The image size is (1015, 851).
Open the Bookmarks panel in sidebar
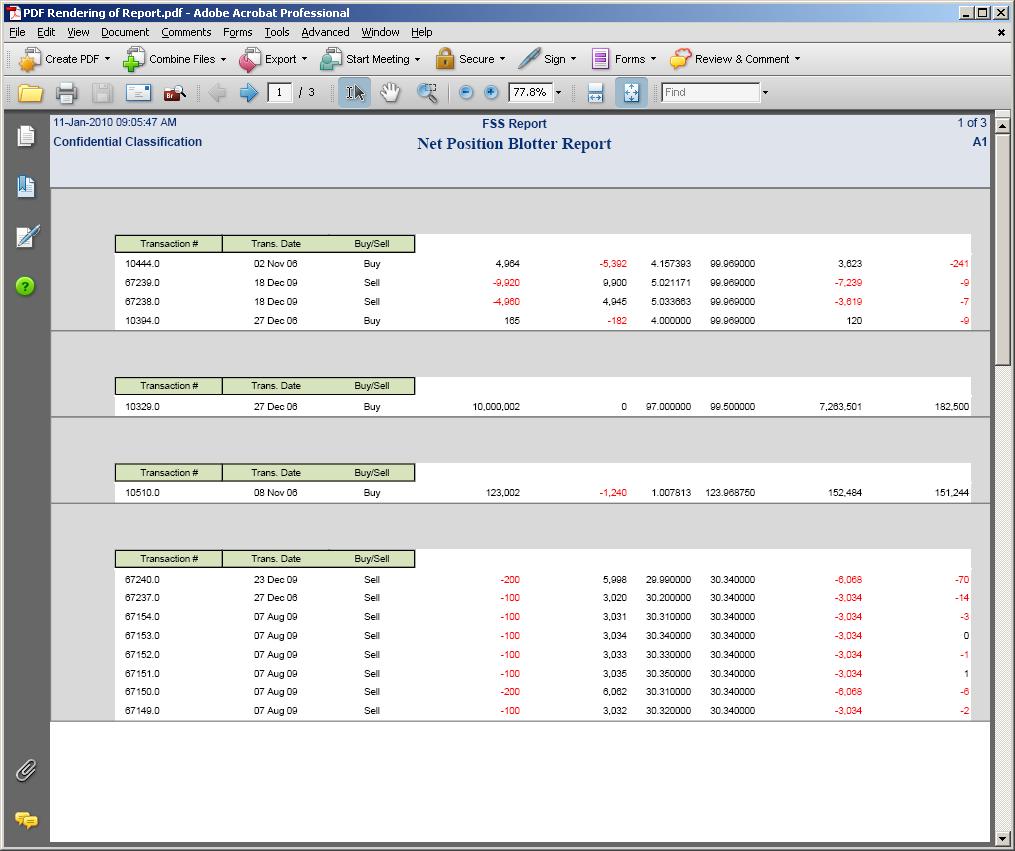[26, 186]
